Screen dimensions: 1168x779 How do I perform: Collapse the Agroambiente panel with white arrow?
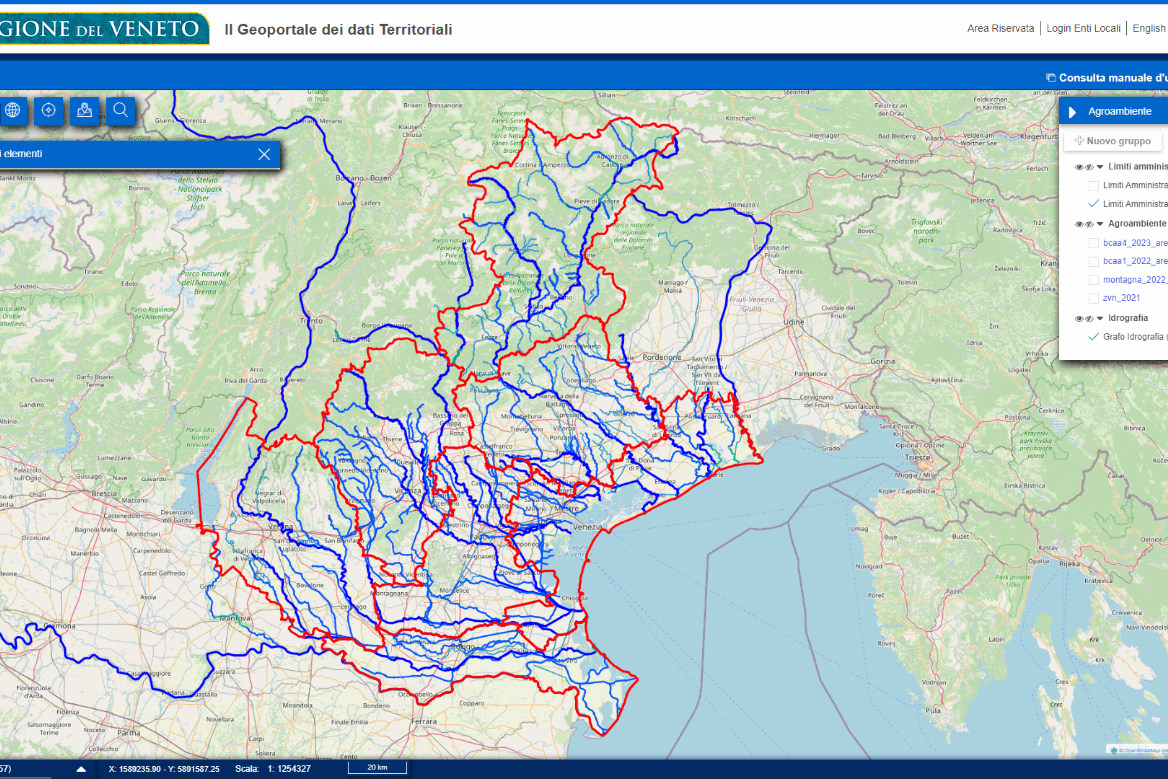[x=1072, y=112]
